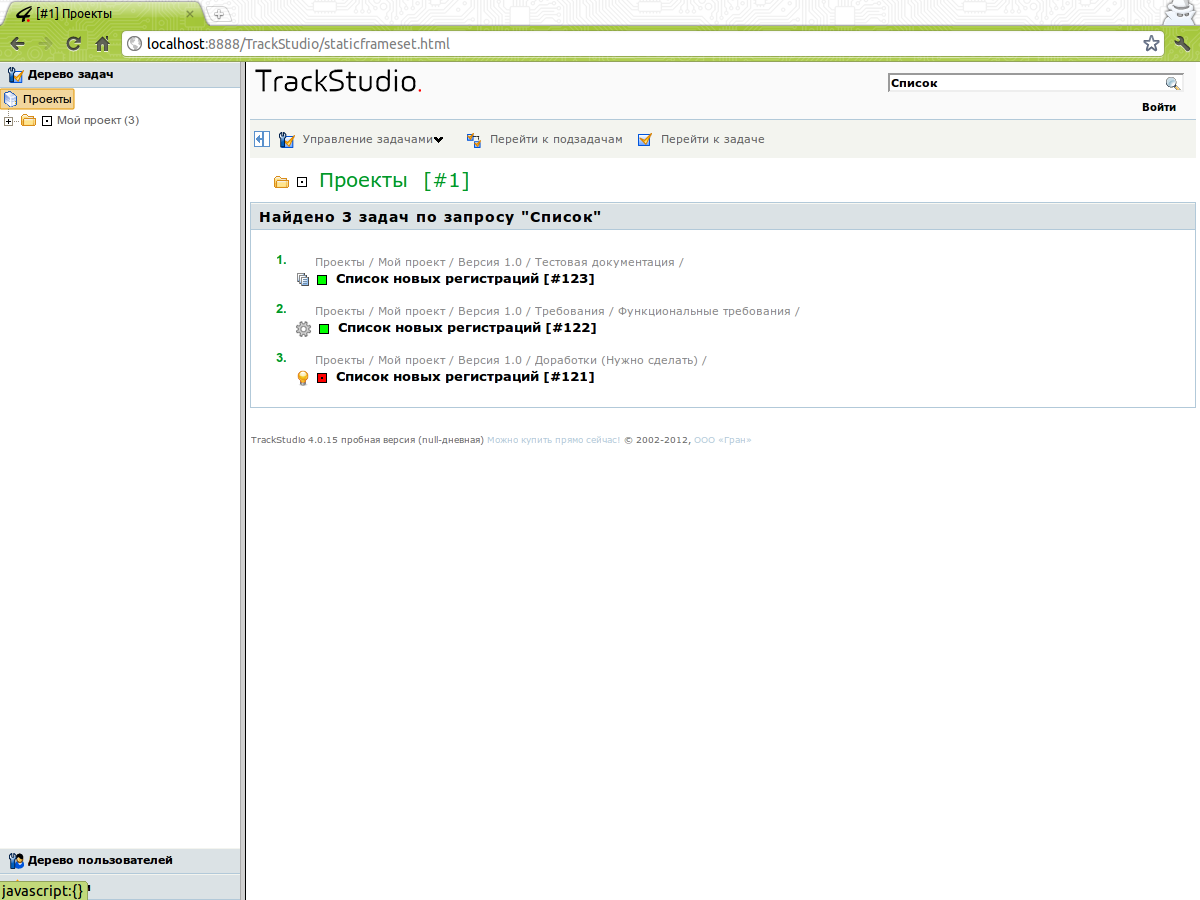Go back using the browser back arrow
This screenshot has width=1200, height=900.
[x=17, y=43]
